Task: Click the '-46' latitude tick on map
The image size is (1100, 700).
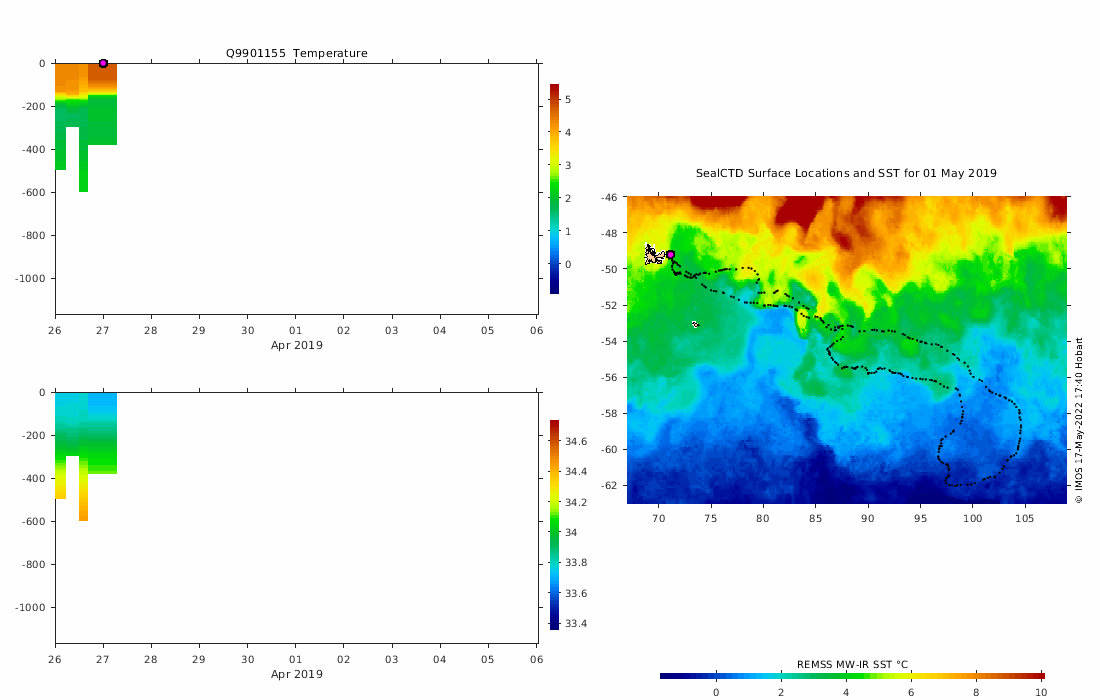Action: pos(609,198)
